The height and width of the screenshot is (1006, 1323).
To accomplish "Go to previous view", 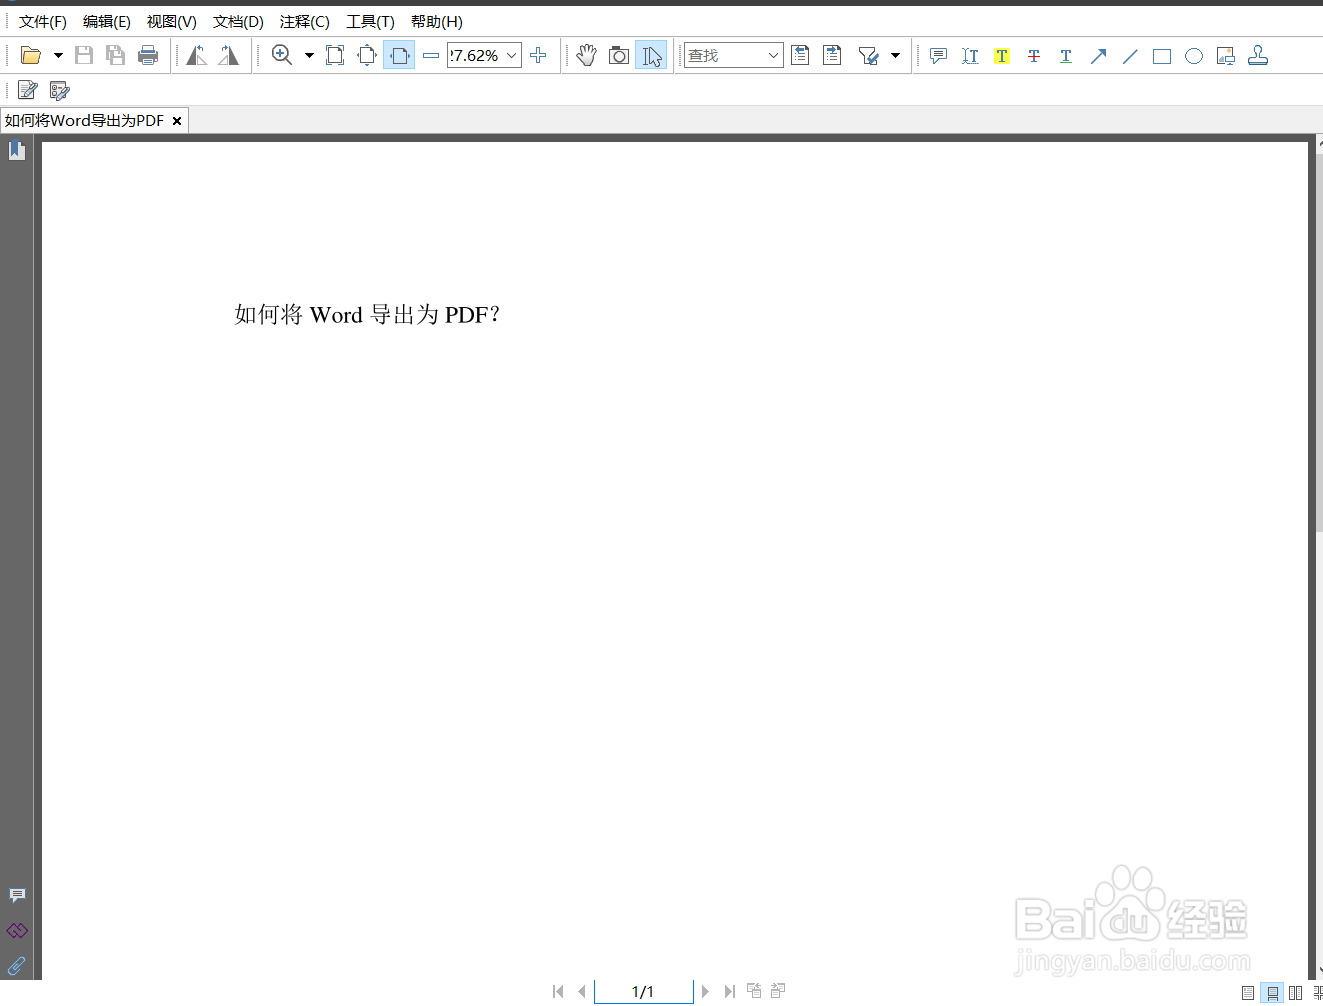I will (754, 991).
